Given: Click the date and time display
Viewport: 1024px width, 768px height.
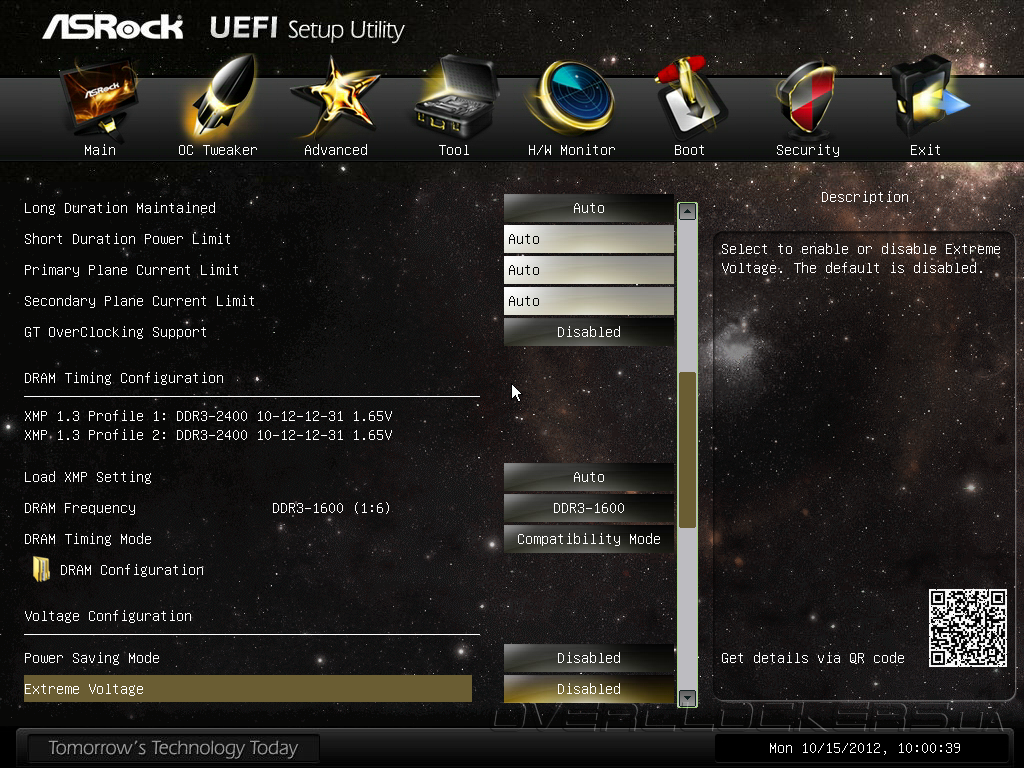Looking at the screenshot, I should click(865, 748).
